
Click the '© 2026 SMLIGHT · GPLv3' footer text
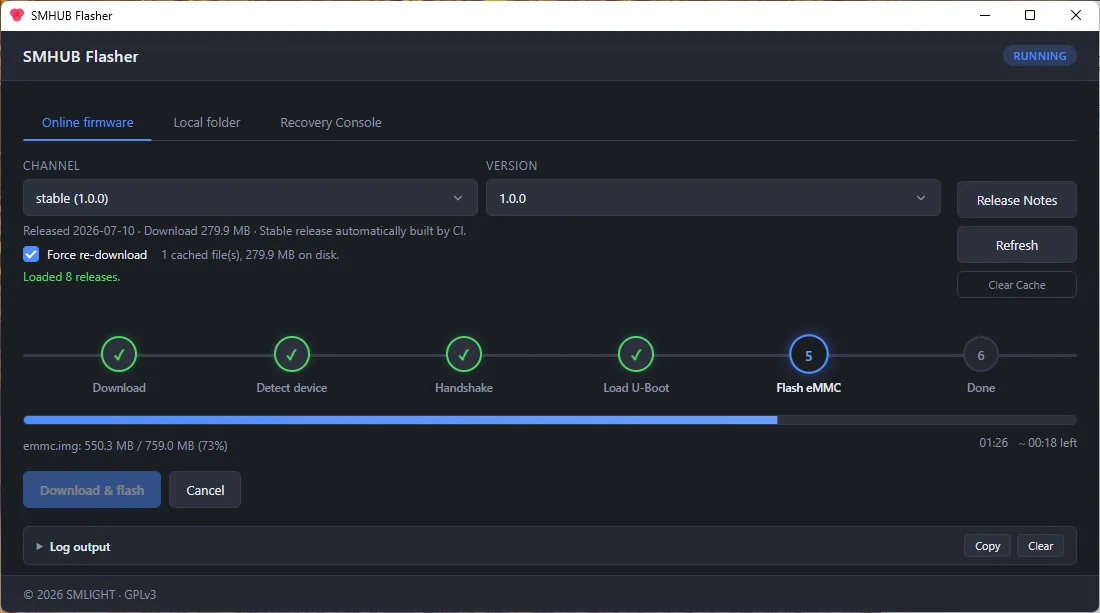pyautogui.click(x=90, y=594)
